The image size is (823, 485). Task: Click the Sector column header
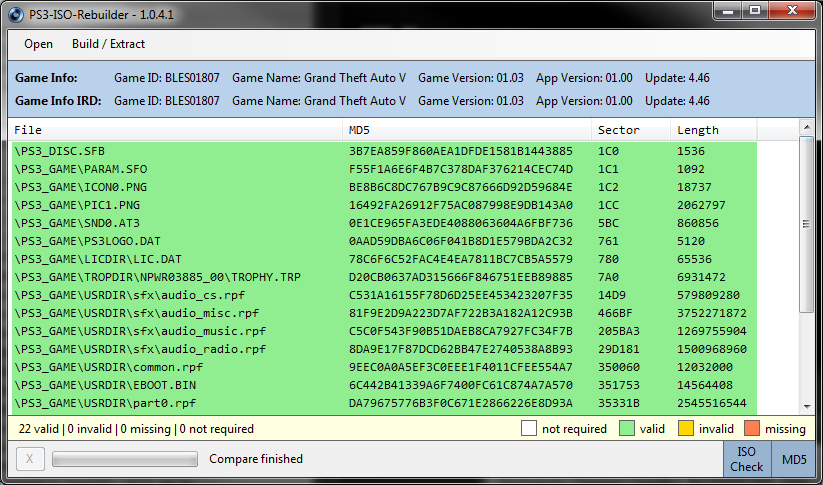click(x=630, y=130)
